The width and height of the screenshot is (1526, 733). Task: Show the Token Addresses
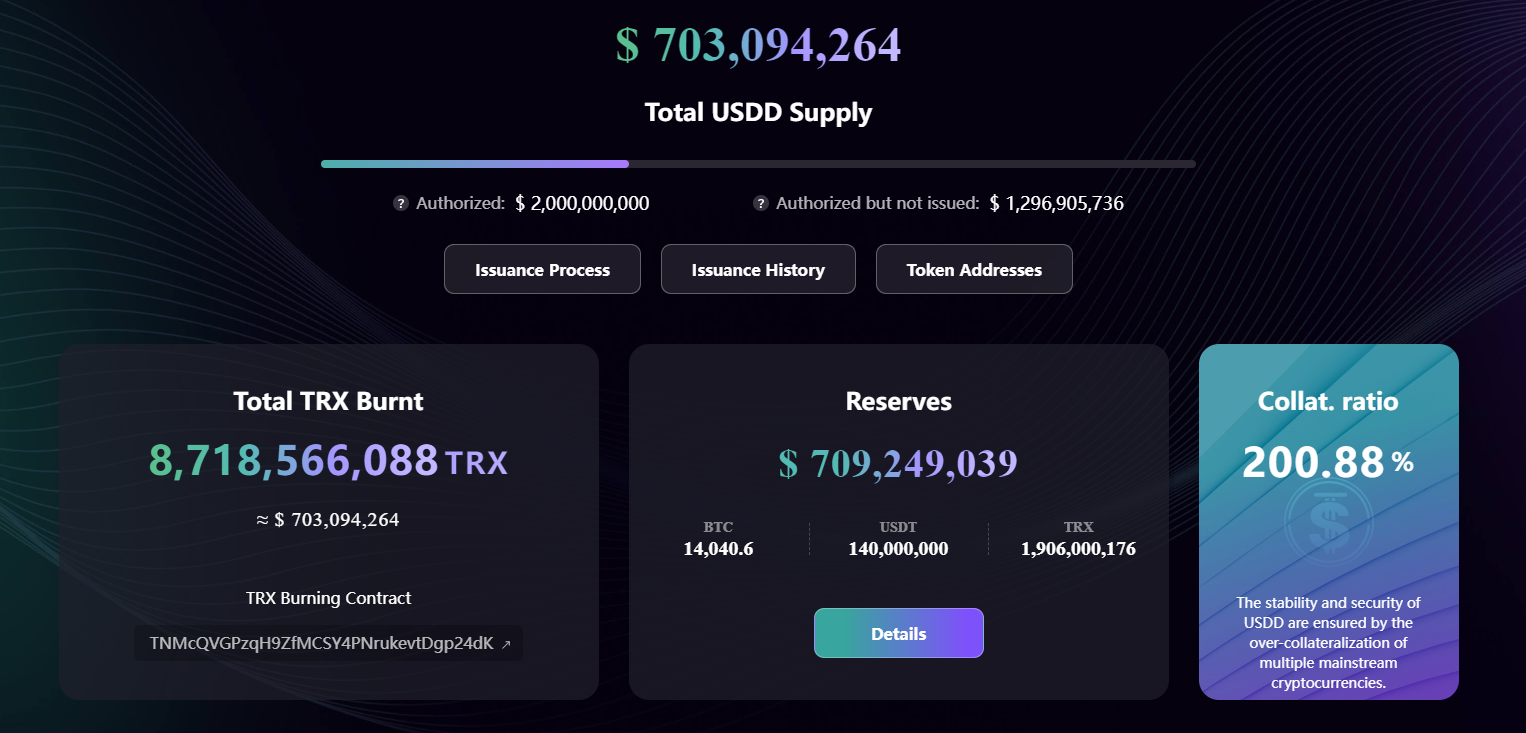[974, 270]
